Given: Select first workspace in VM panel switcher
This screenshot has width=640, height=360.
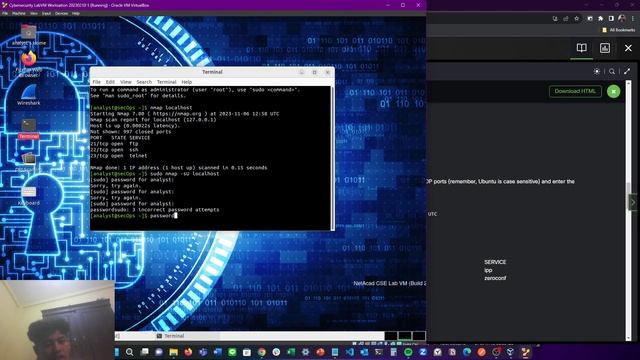Looking at the screenshot, I should (391, 336).
